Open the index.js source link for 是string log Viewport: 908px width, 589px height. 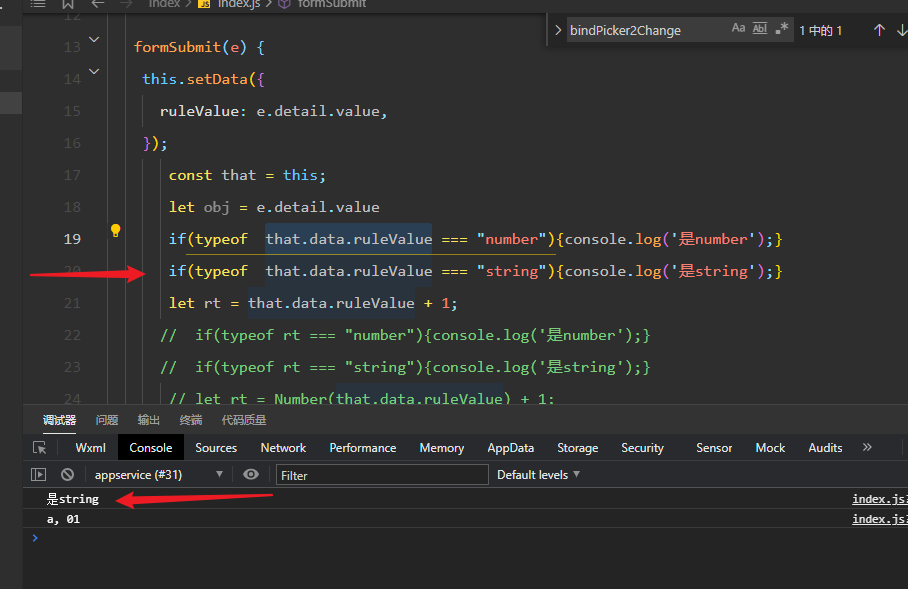pyautogui.click(x=880, y=499)
